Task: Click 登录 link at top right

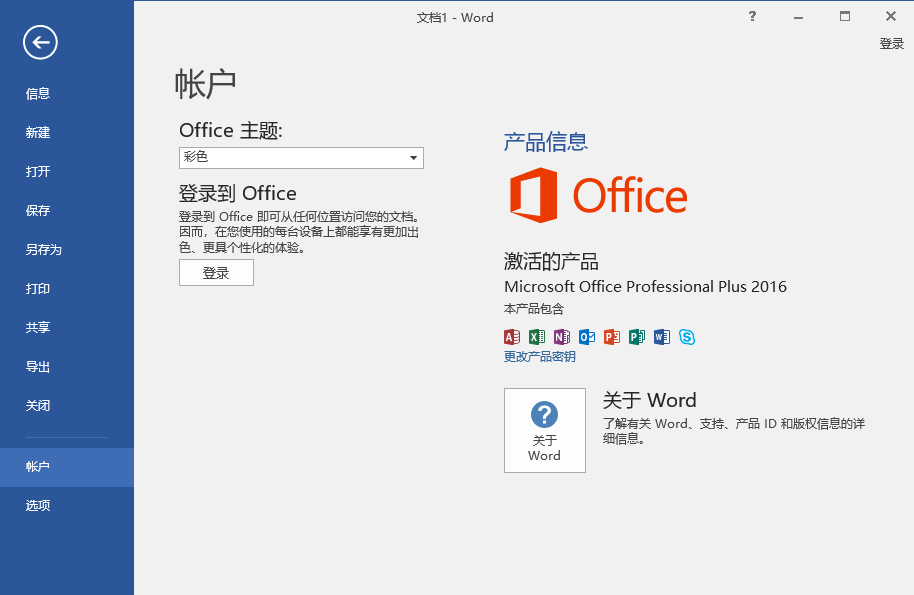Action: click(891, 44)
